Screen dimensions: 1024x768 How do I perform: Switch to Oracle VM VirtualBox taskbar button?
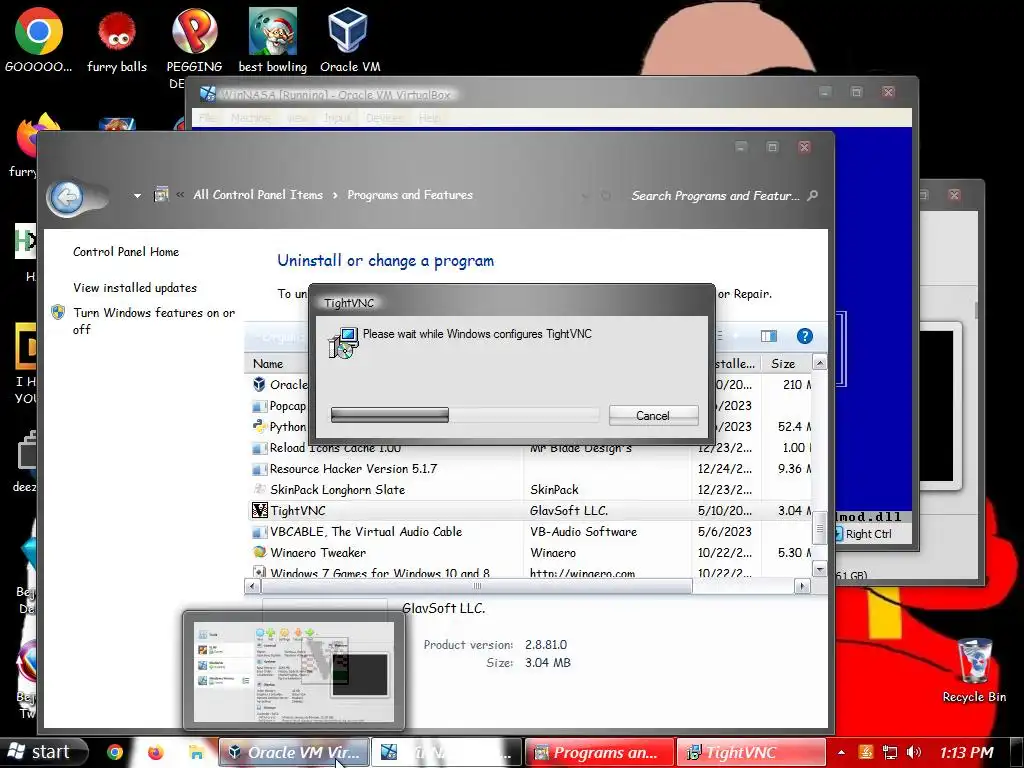pos(294,752)
